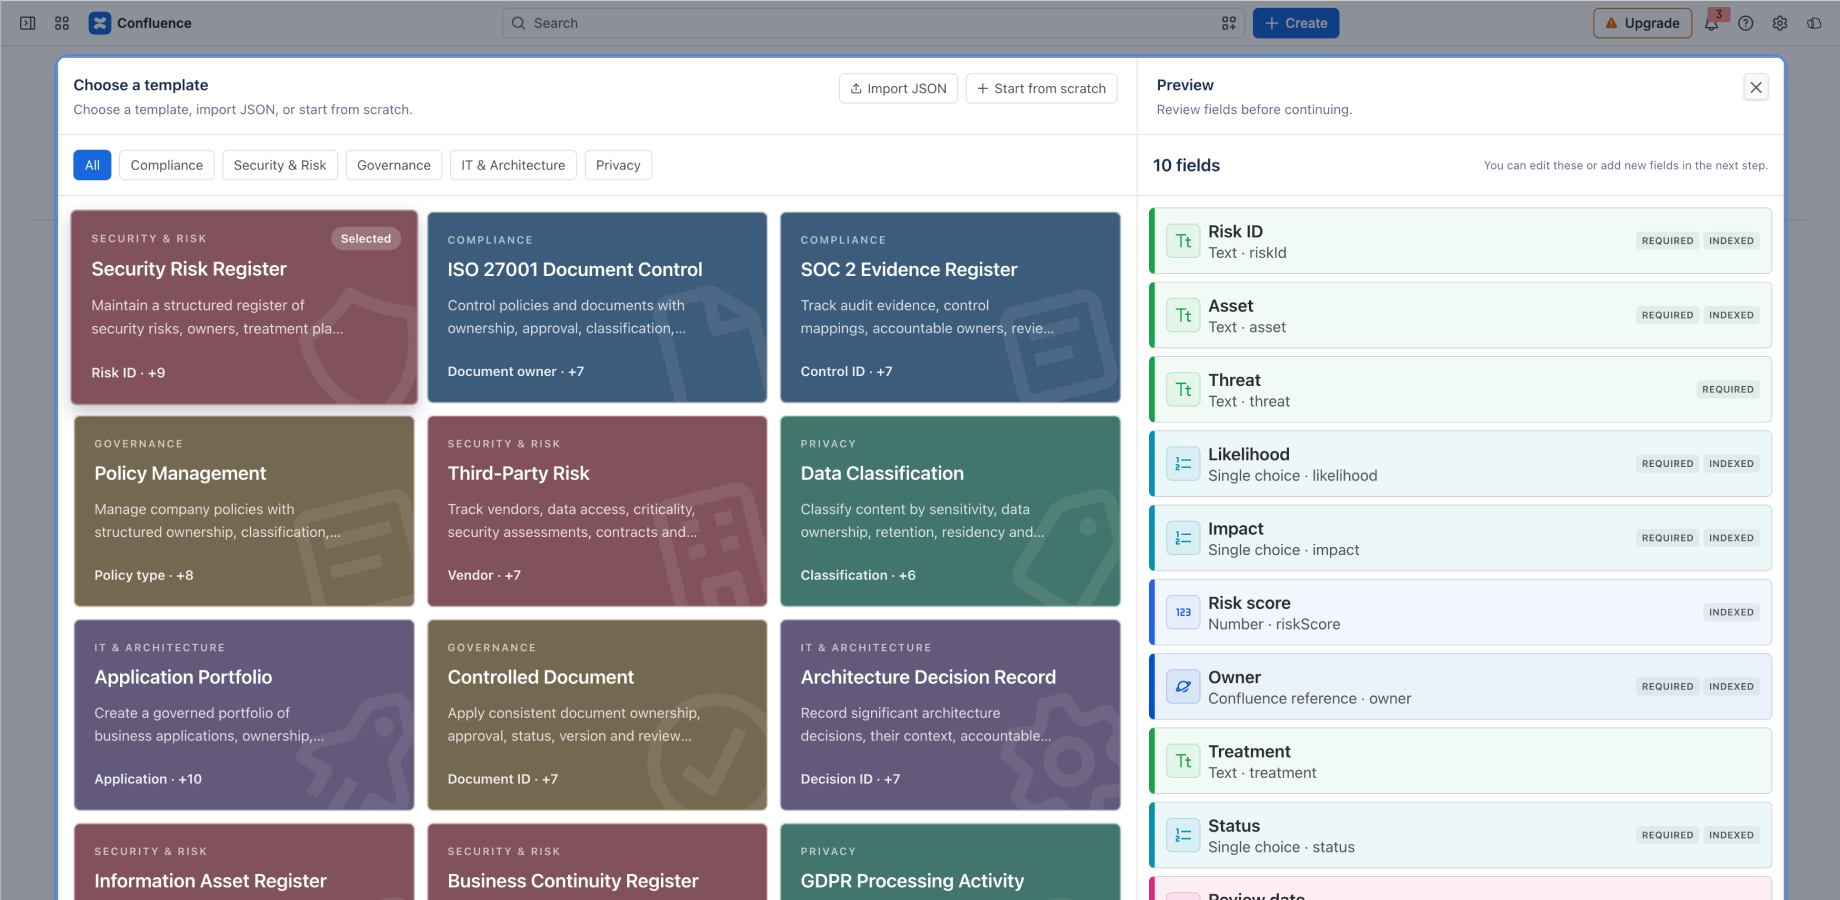Click the Create button
The height and width of the screenshot is (900, 1840).
1296,23
